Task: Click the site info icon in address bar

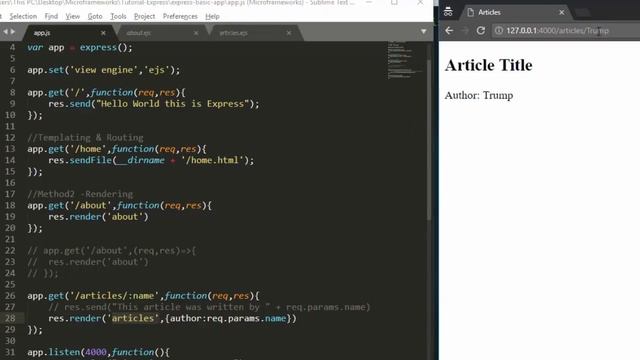Action: [499, 31]
